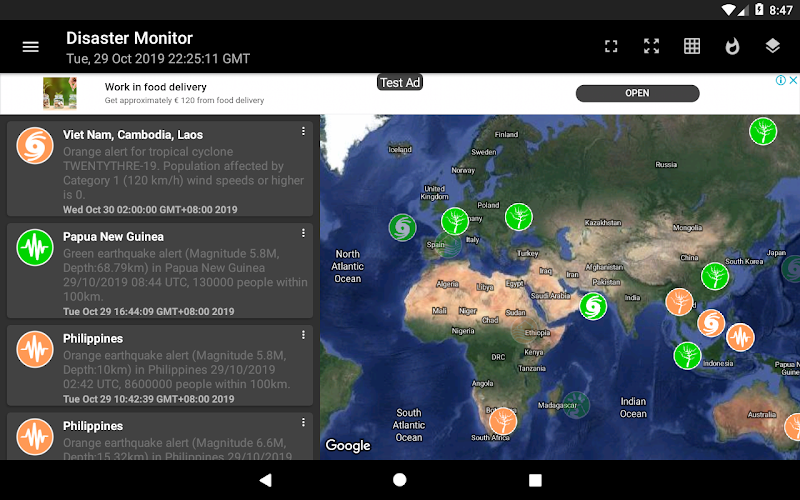The height and width of the screenshot is (500, 800).
Task: Select orange cyclone marker near Viet Nam
Action: [x=711, y=323]
